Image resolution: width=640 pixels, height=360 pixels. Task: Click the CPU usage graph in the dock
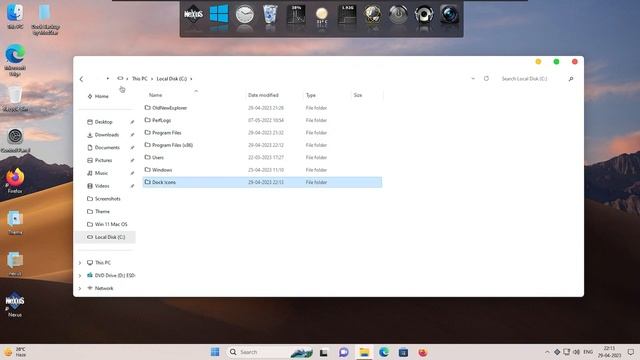pos(296,15)
